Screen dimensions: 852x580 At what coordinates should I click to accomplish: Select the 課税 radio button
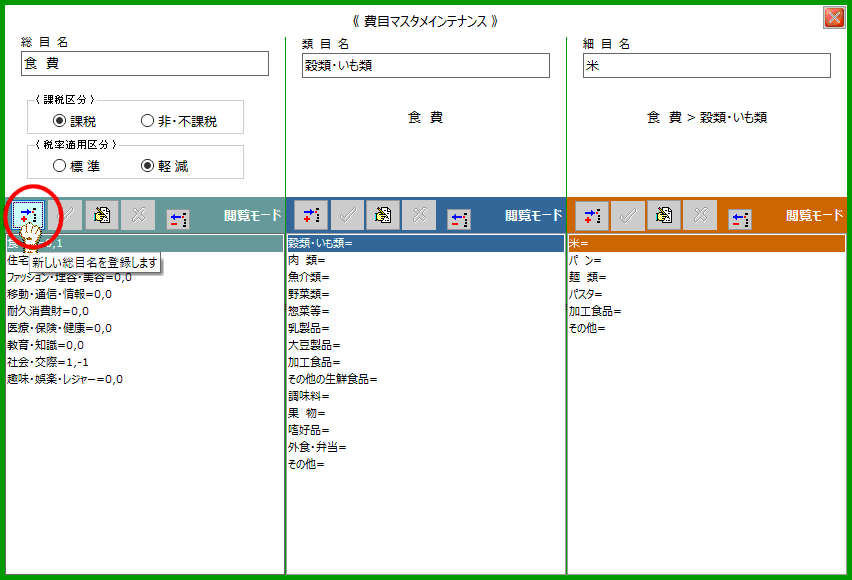pos(60,121)
